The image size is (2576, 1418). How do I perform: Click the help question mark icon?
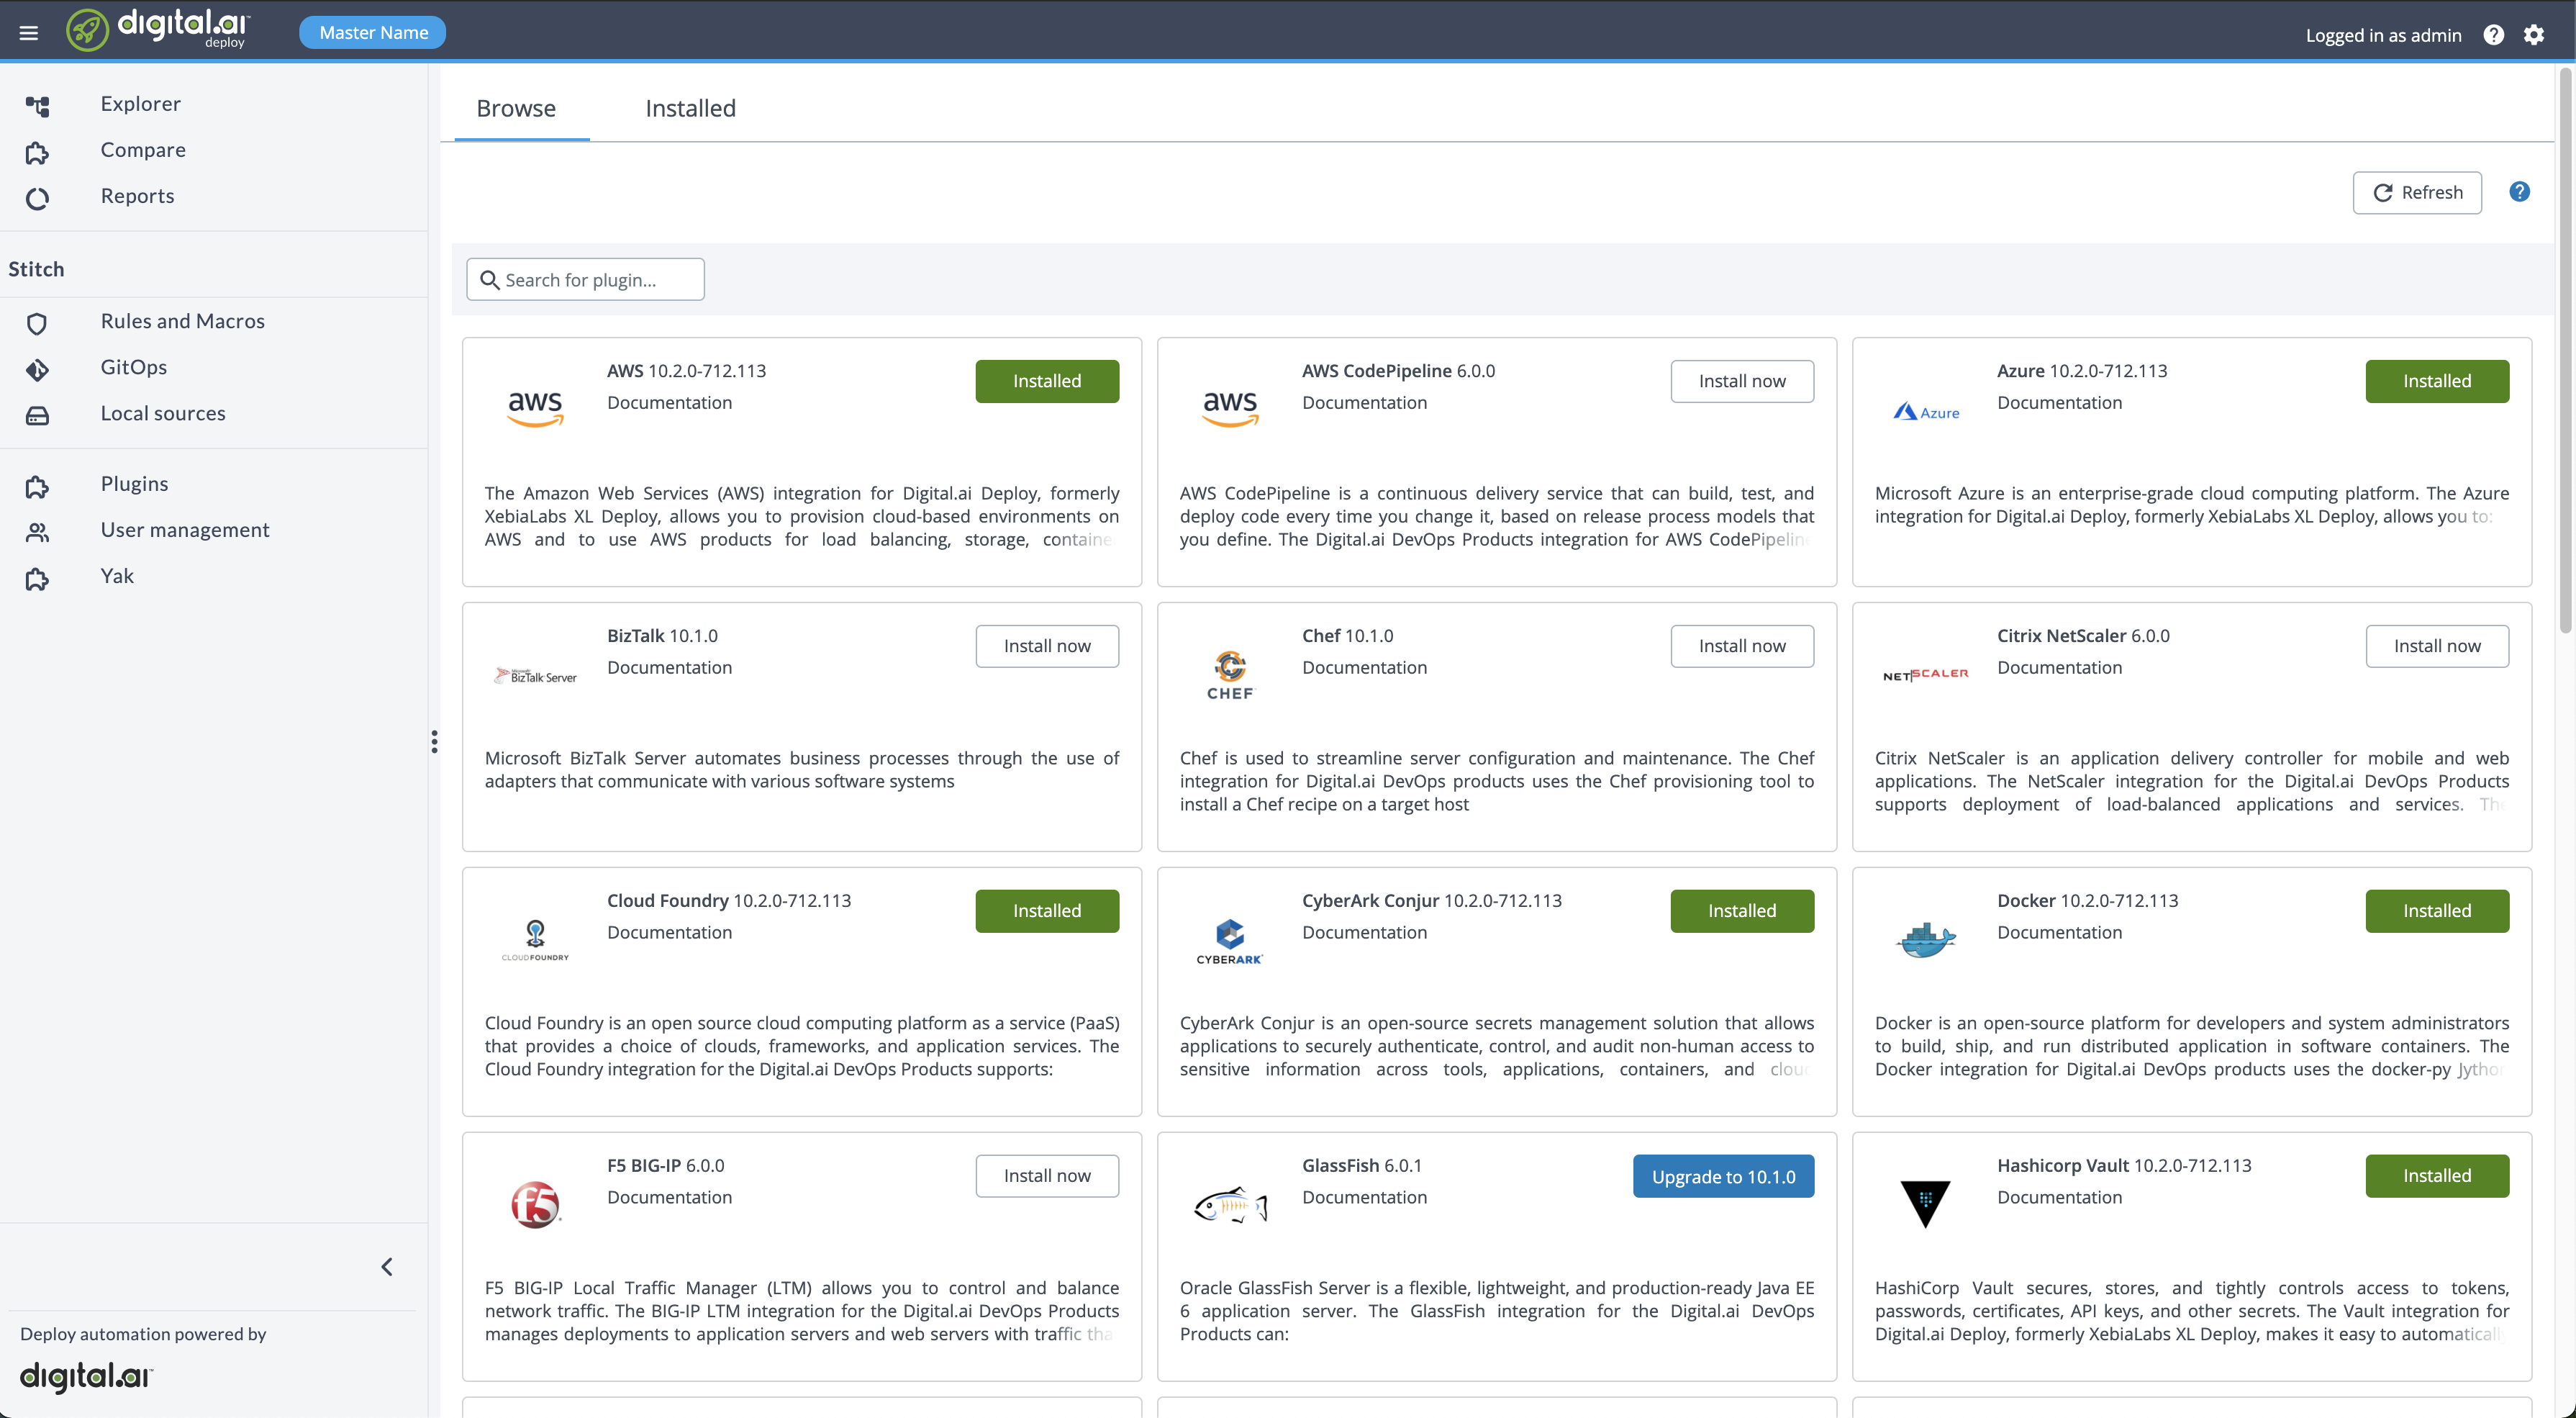click(x=2494, y=33)
